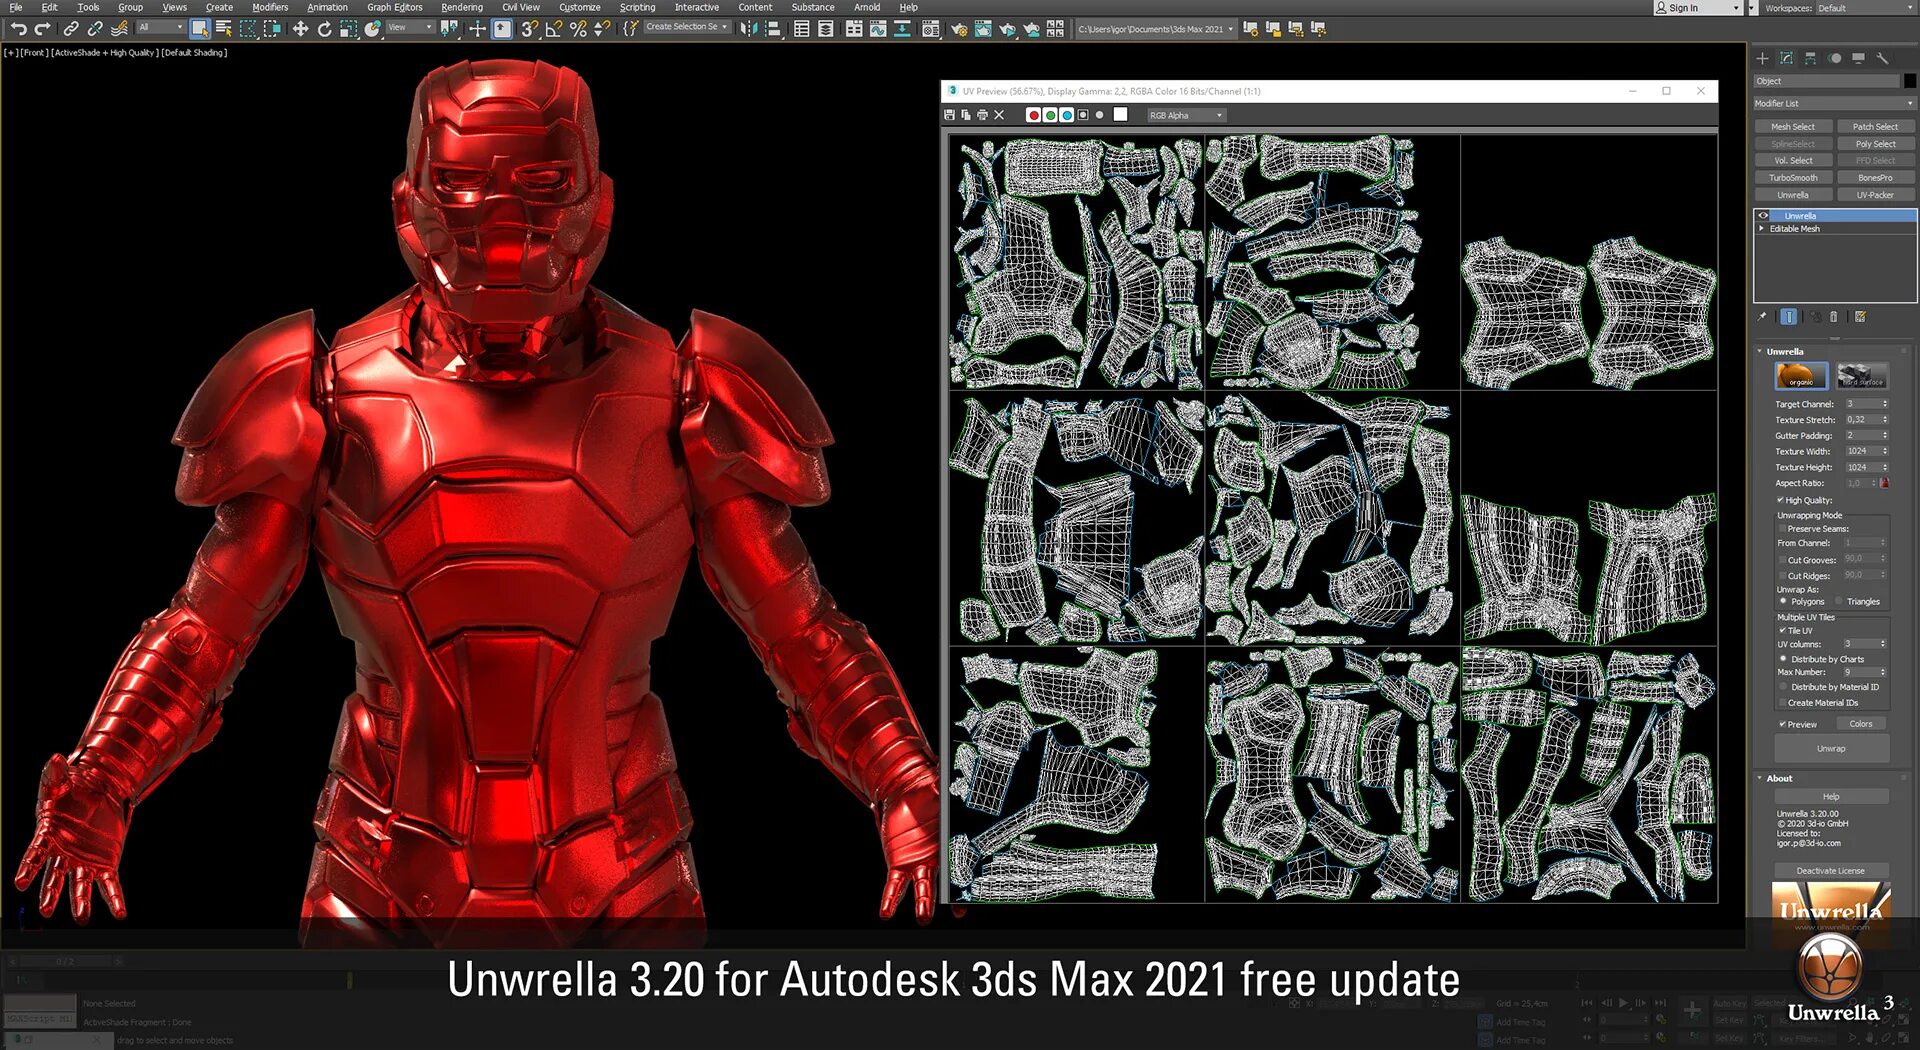Open the Hierarchy command panel tab
This screenshot has width=1920, height=1050.
coord(1811,58)
